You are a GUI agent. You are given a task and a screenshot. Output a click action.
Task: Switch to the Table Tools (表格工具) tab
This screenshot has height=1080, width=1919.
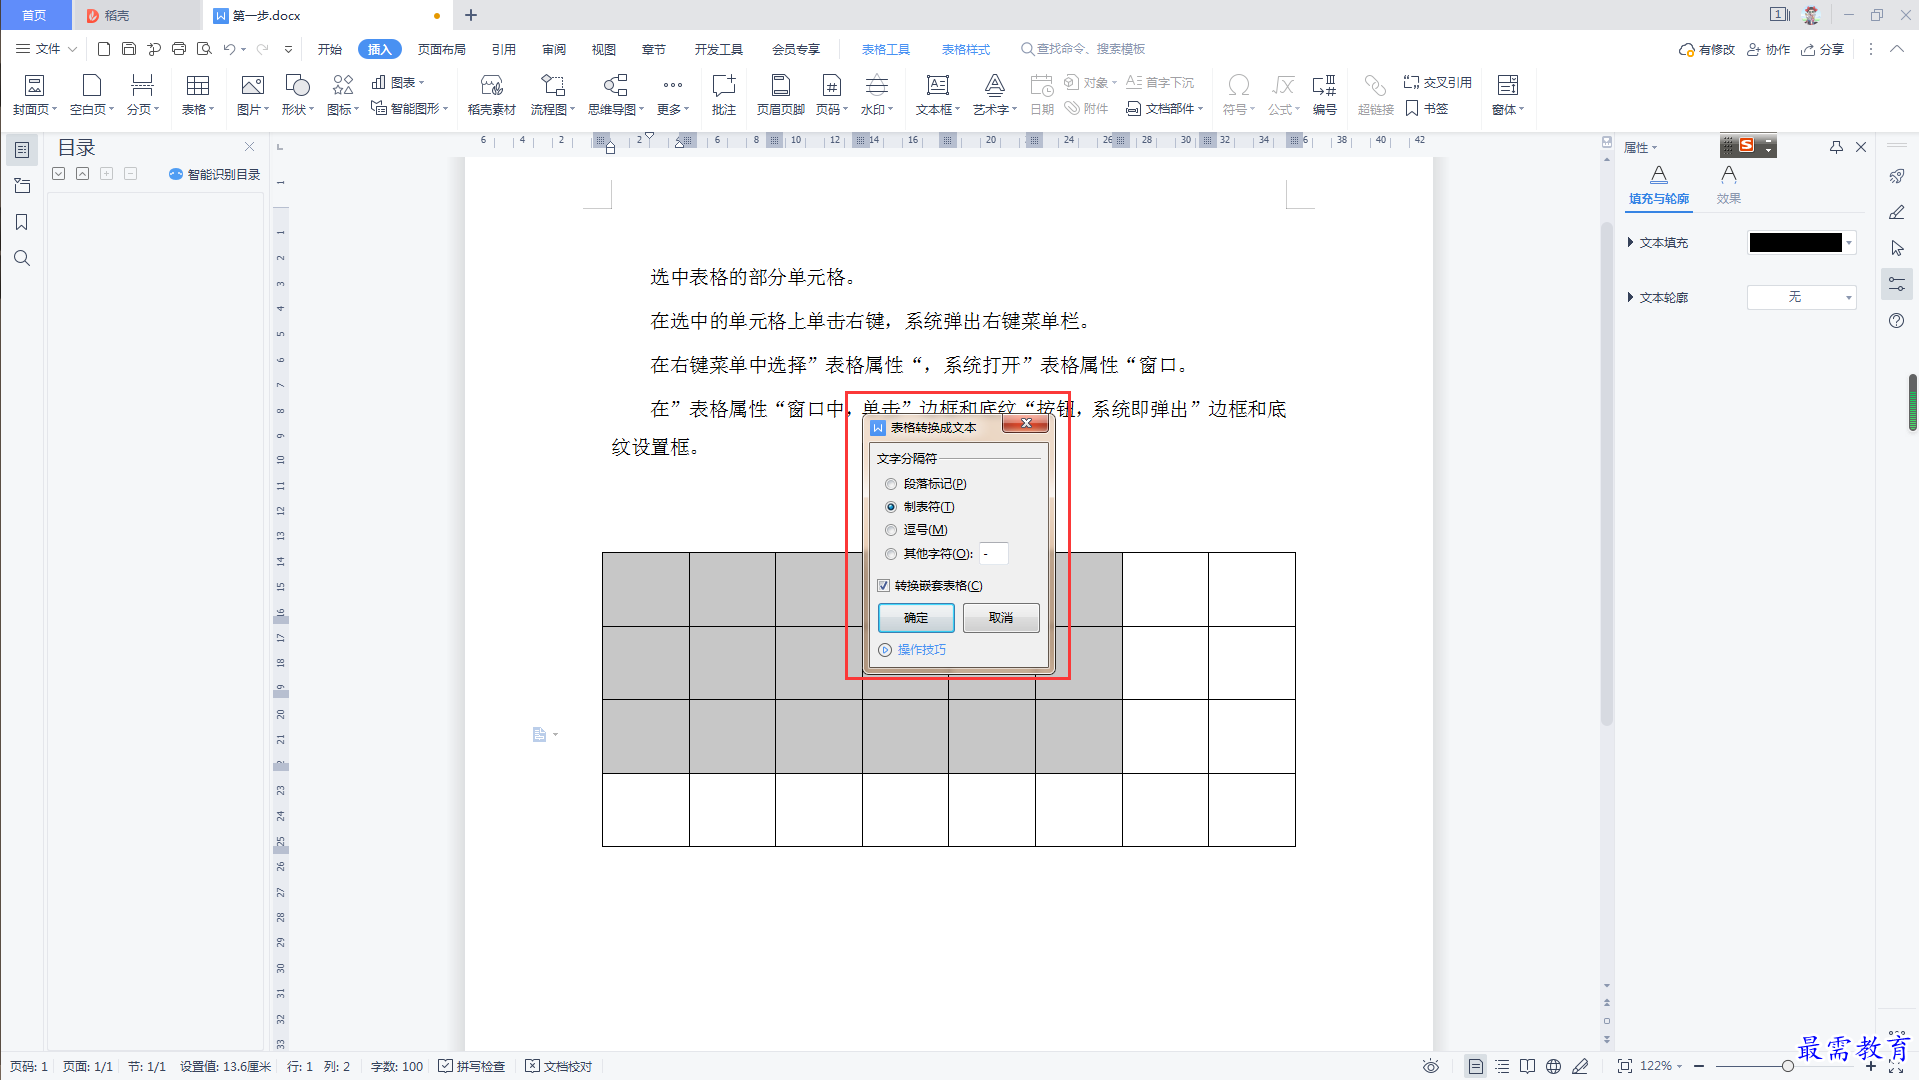pyautogui.click(x=886, y=49)
